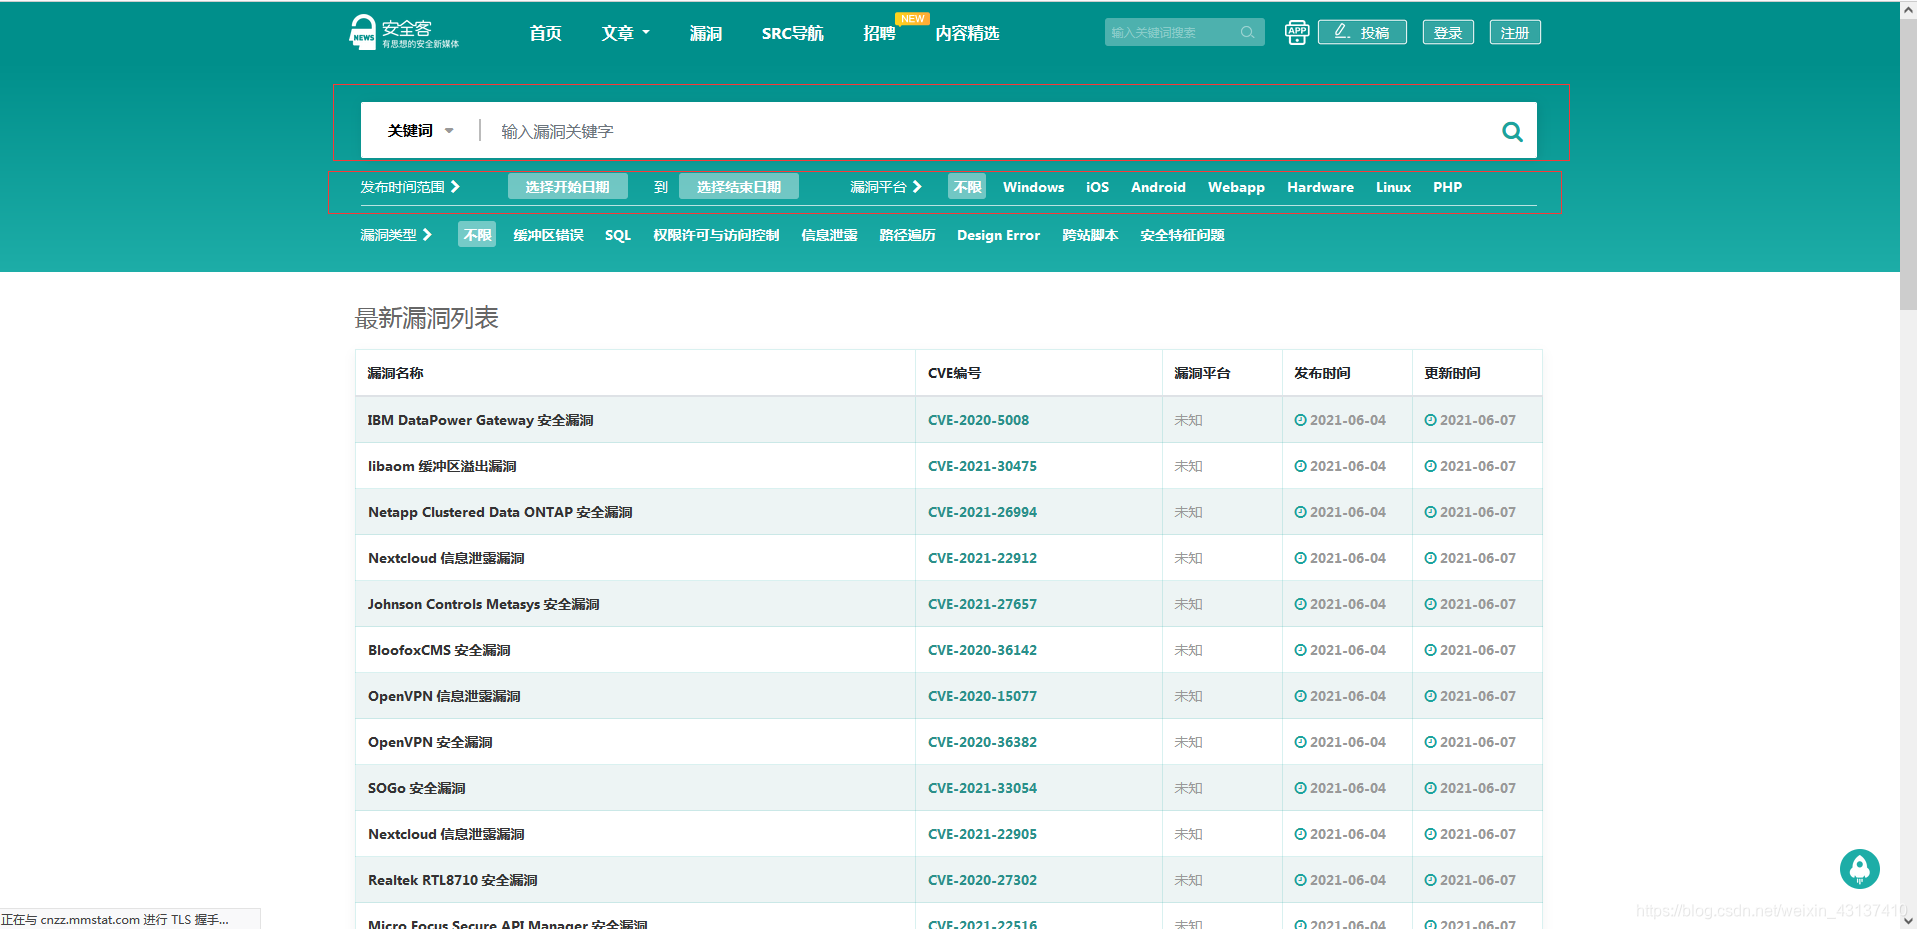This screenshot has height=929, width=1917.
Task: Click the 更新时间 column header
Action: [1452, 373]
